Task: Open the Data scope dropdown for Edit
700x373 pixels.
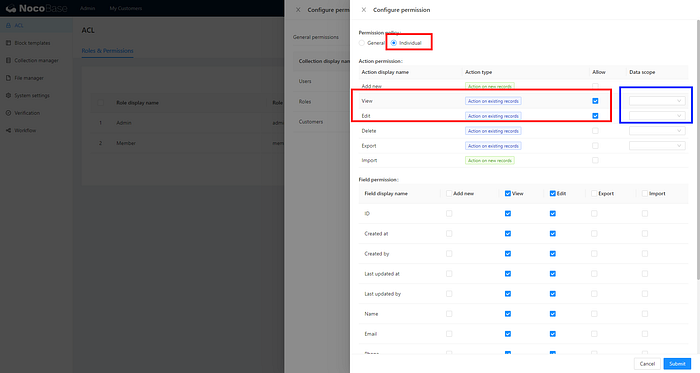Action: 657,116
